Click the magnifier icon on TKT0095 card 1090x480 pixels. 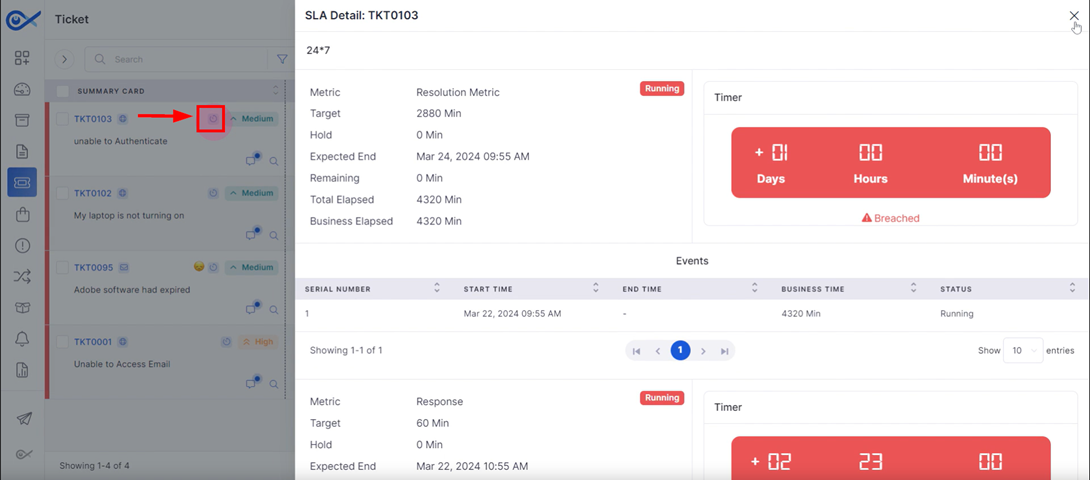pos(273,308)
